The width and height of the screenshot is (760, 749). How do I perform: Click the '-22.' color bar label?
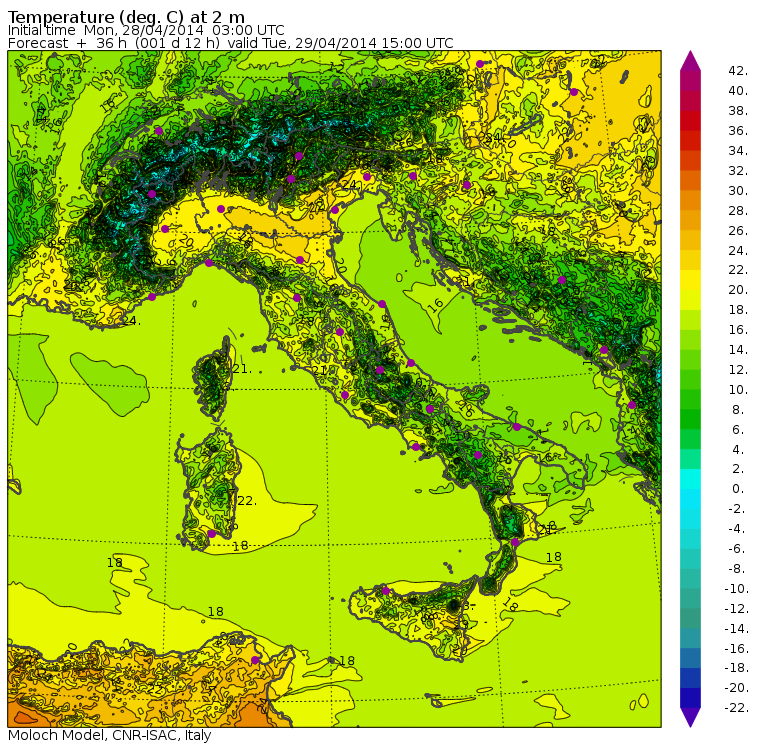[736, 708]
